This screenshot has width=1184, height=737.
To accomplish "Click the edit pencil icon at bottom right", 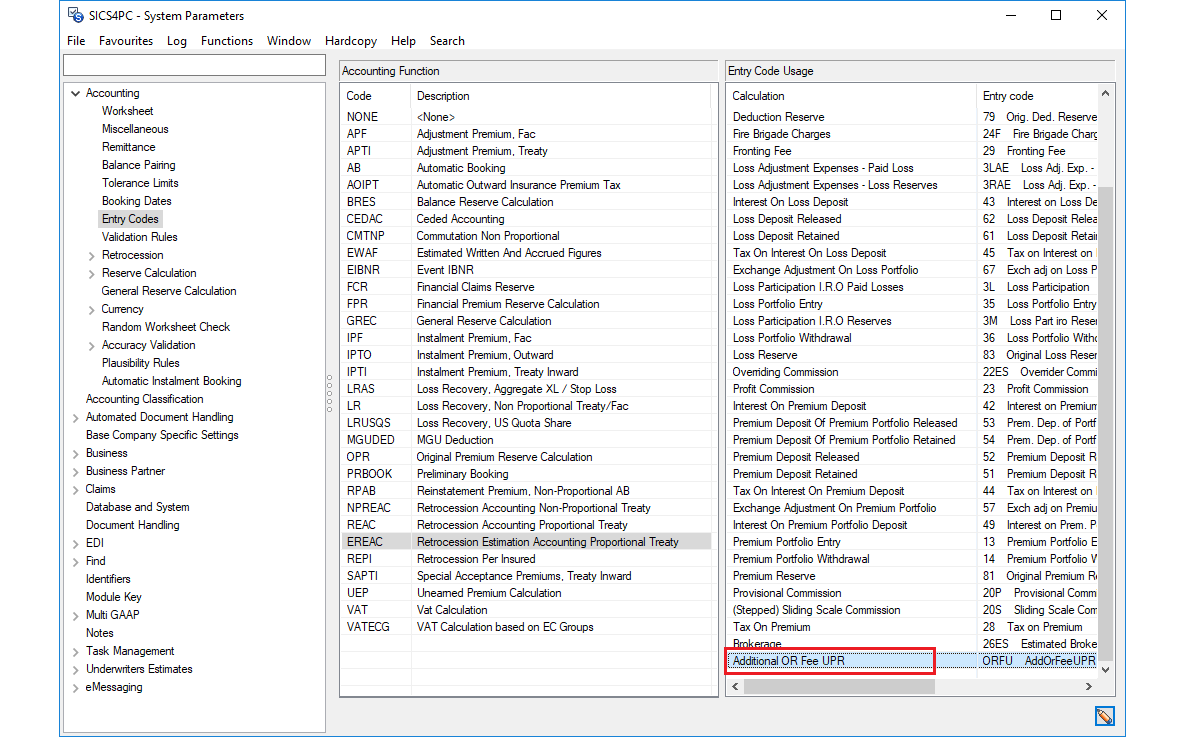I will (x=1104, y=716).
